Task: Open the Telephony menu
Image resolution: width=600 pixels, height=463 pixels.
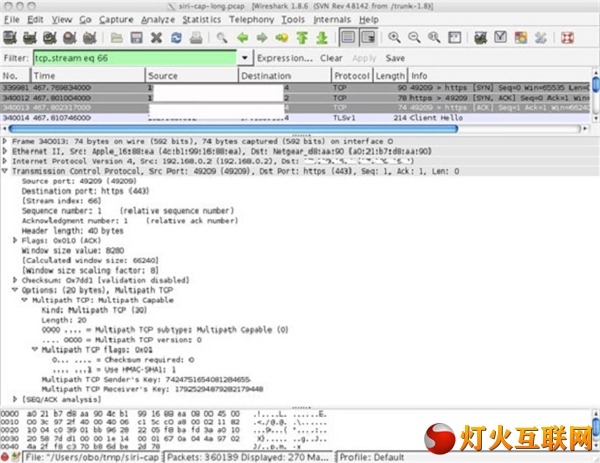Action: [x=251, y=20]
